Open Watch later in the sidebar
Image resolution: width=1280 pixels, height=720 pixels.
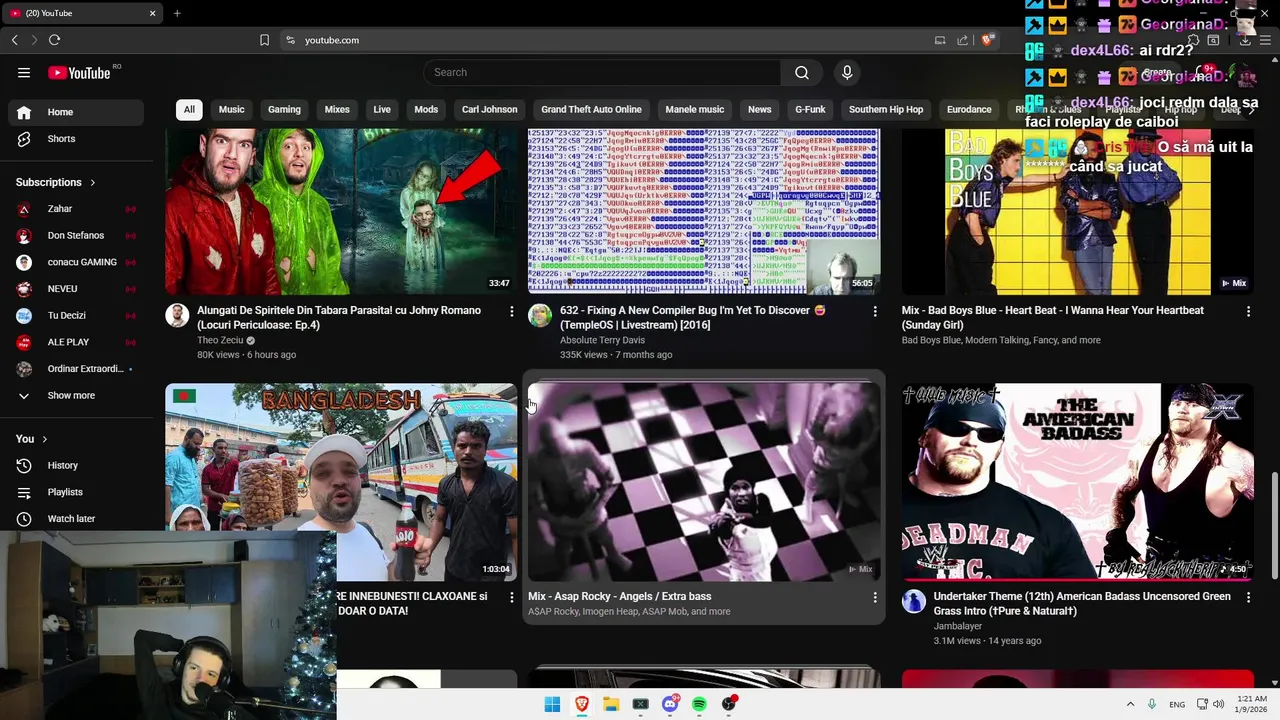click(x=75, y=519)
